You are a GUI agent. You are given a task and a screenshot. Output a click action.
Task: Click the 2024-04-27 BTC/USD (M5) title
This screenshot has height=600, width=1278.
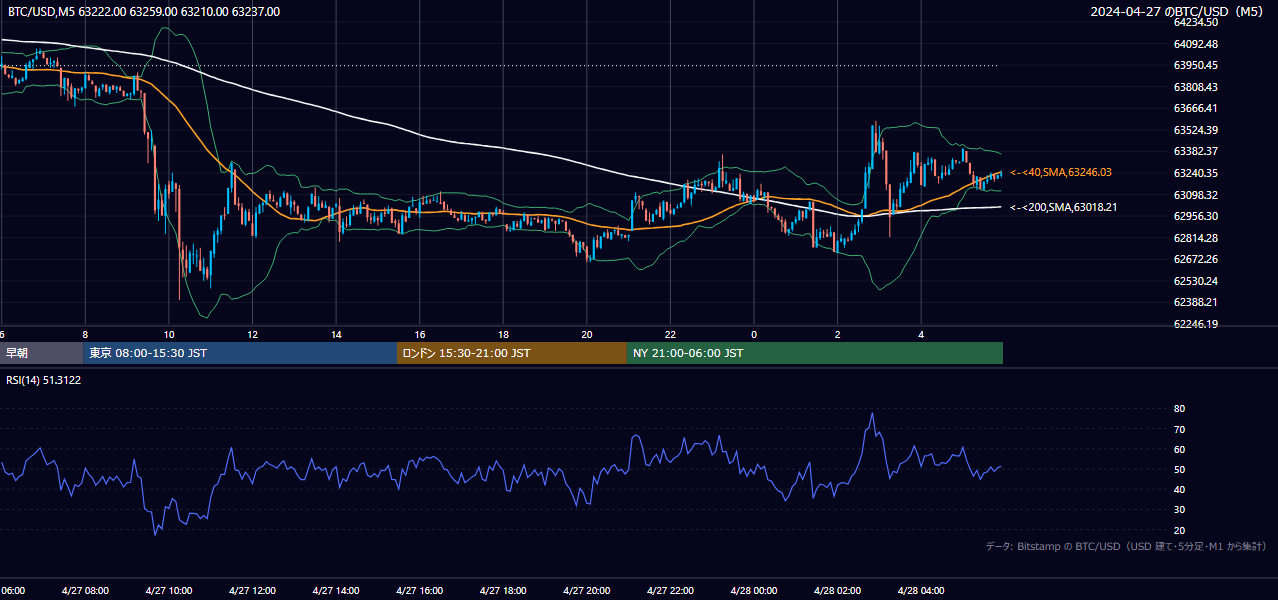coord(1178,12)
